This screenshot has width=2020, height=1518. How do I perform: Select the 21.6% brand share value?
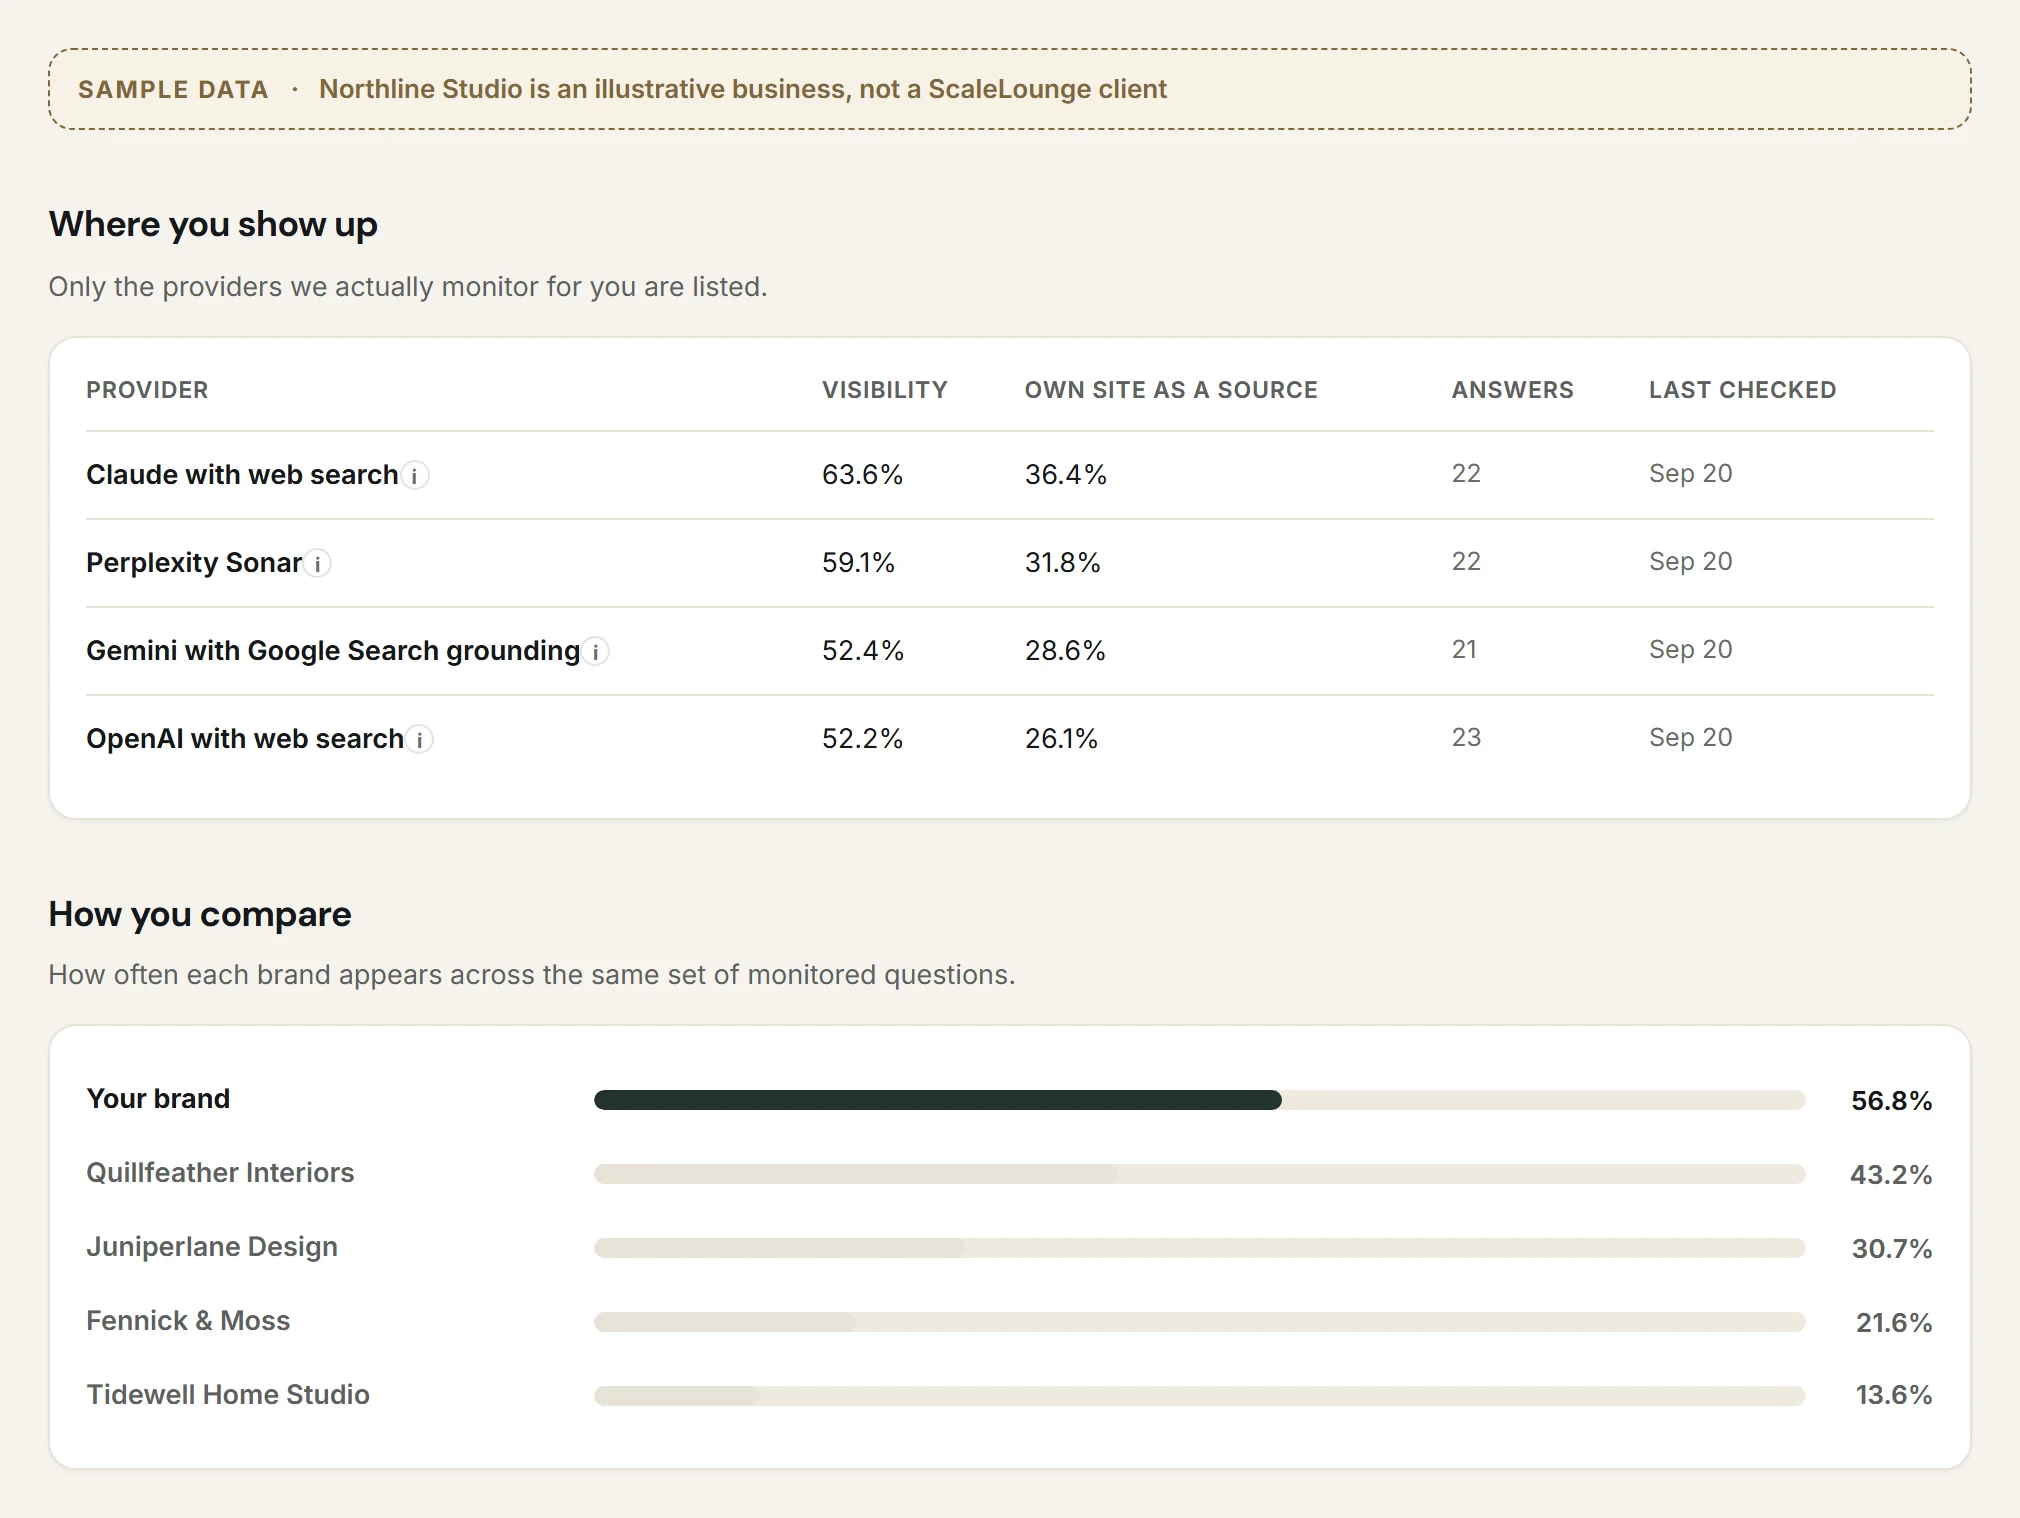tap(1894, 1323)
